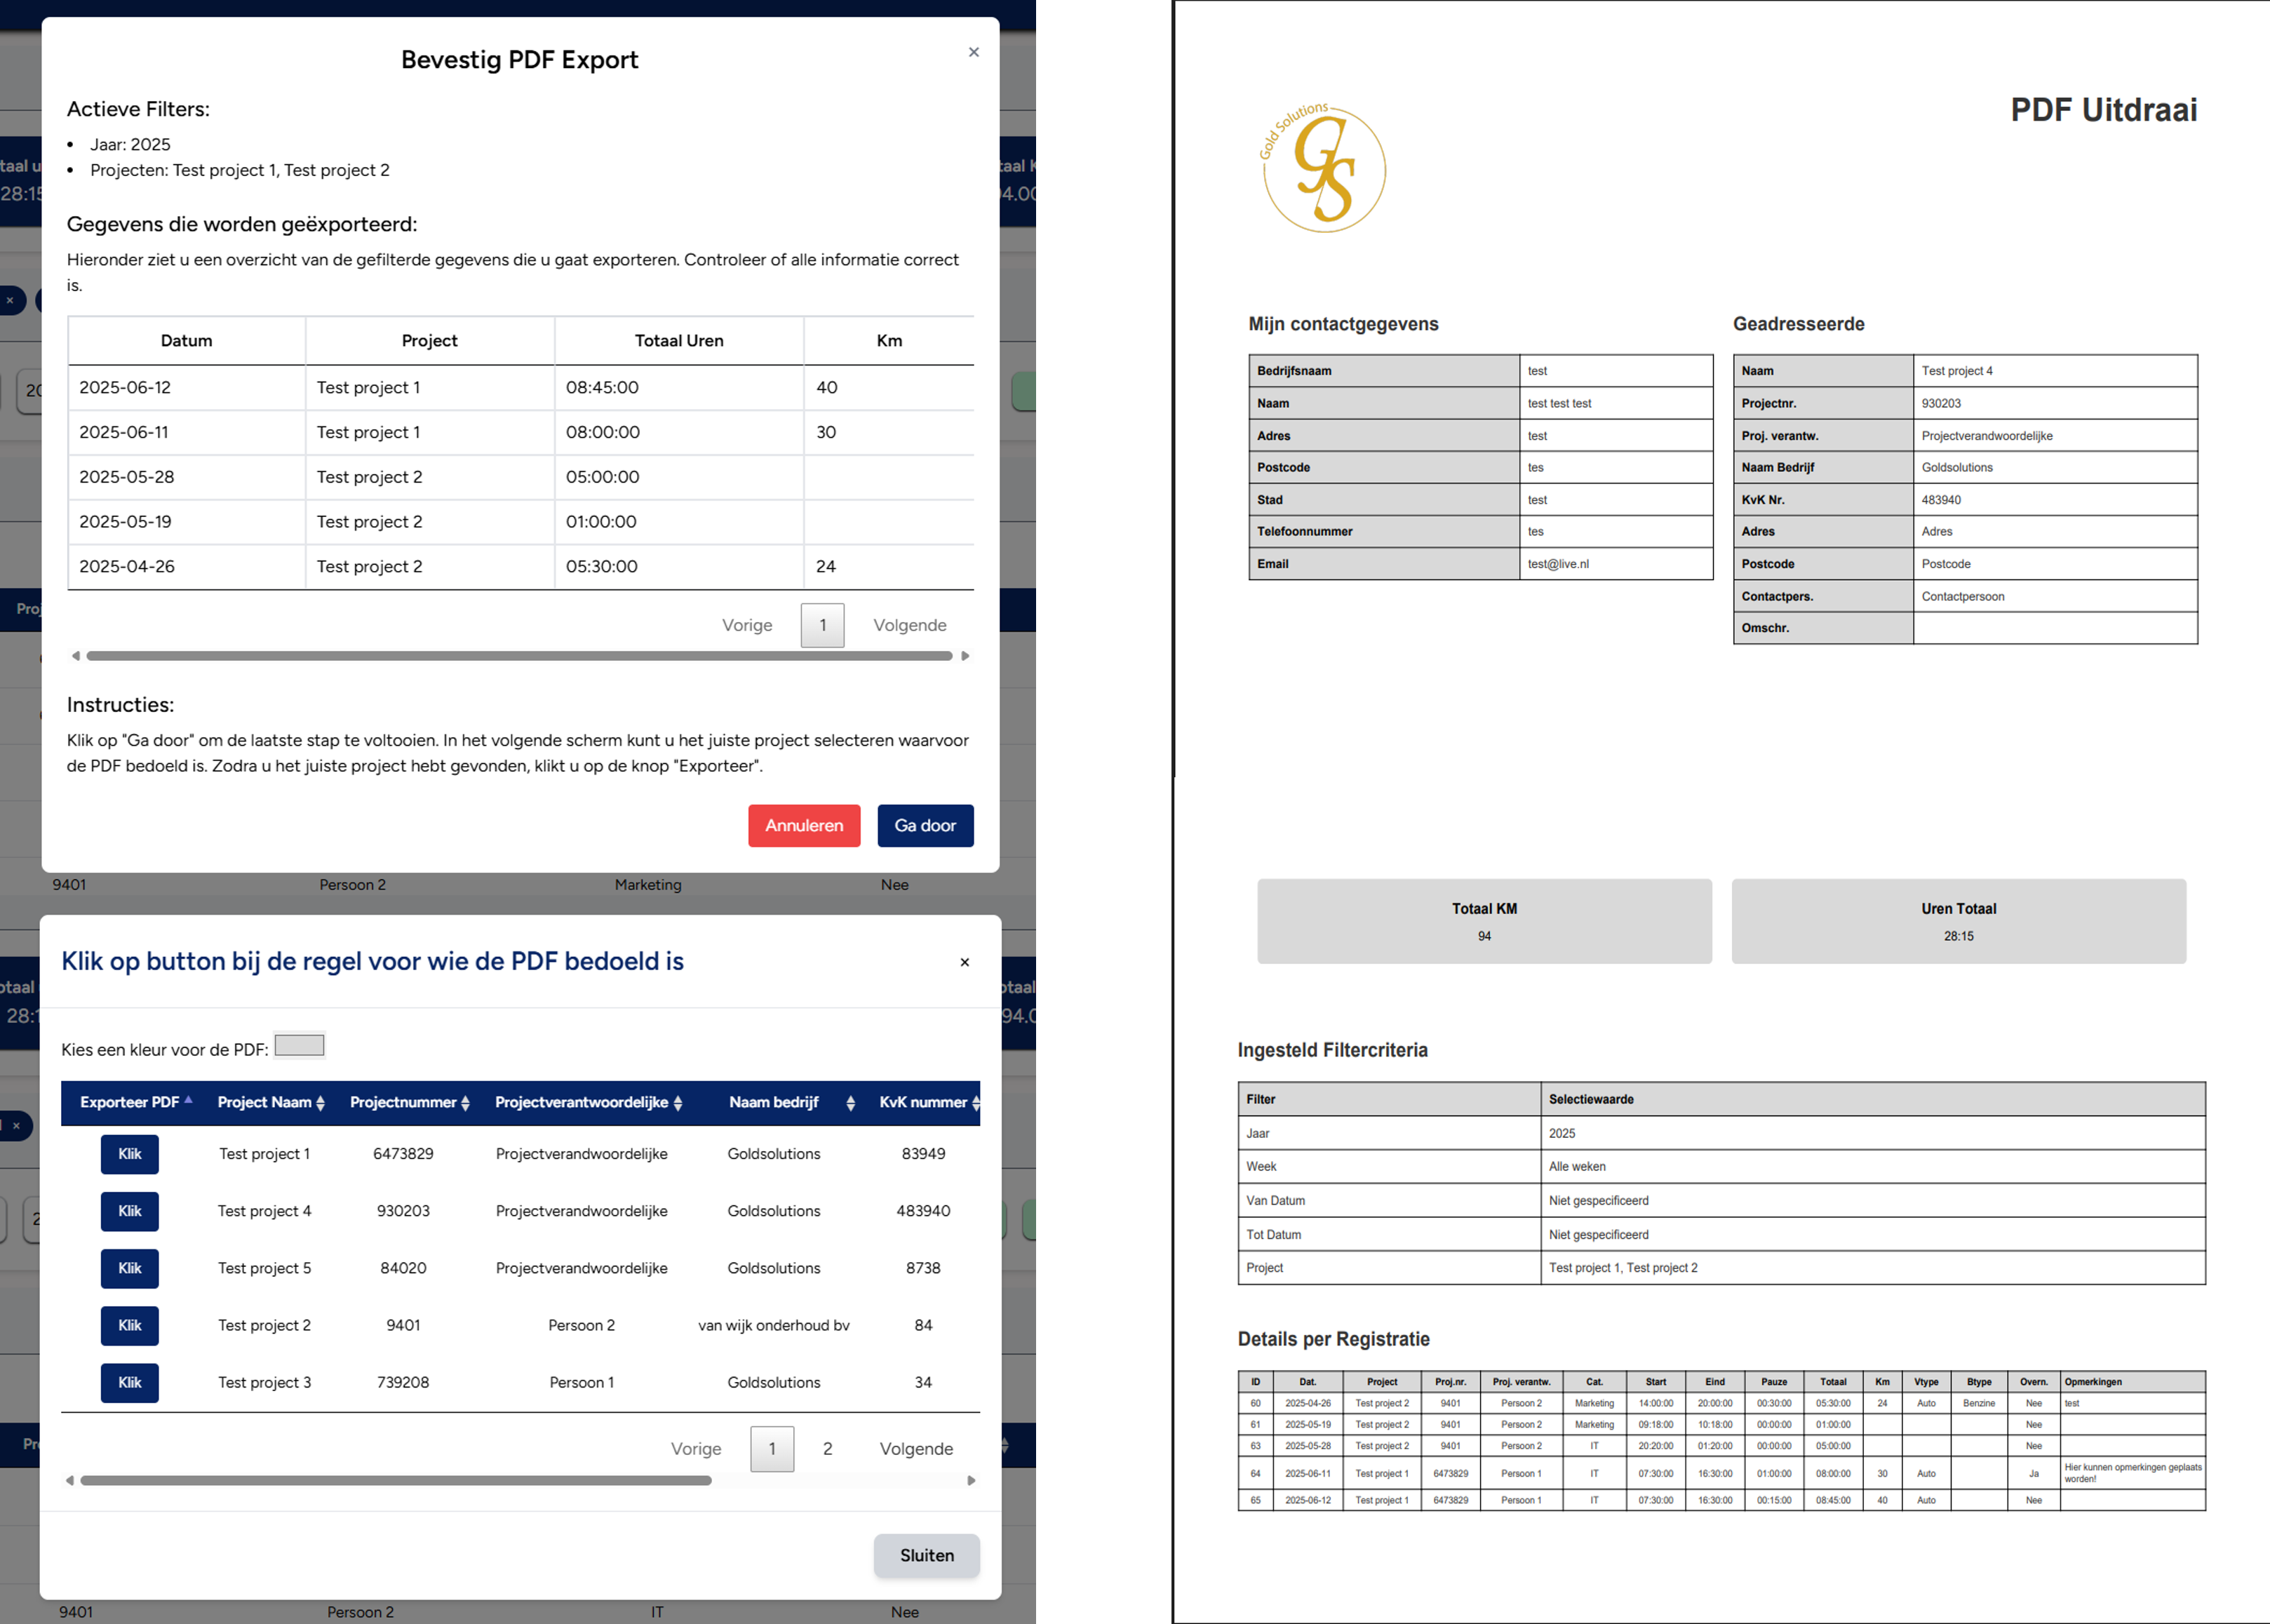Click the Ga door button
The width and height of the screenshot is (2270, 1624).
click(x=925, y=826)
